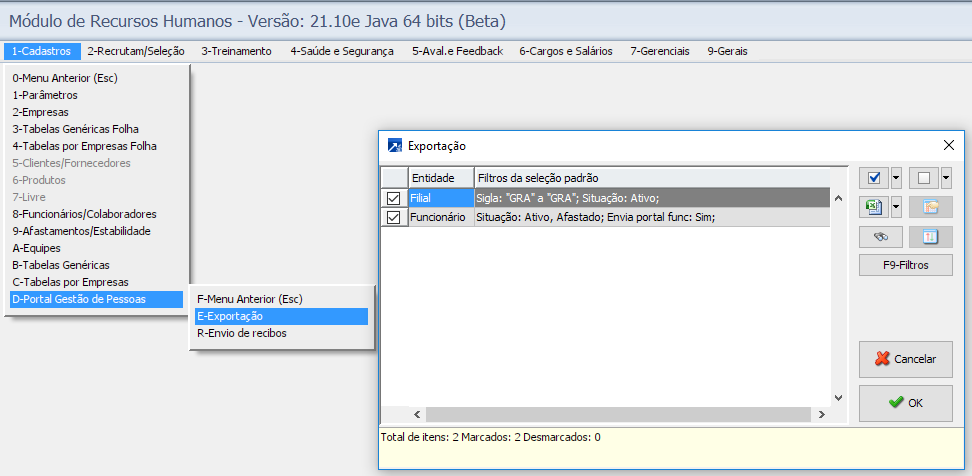
Task: Select 0-Menu Anterior (Esc) in Cadastros menu
Action: click(96, 78)
